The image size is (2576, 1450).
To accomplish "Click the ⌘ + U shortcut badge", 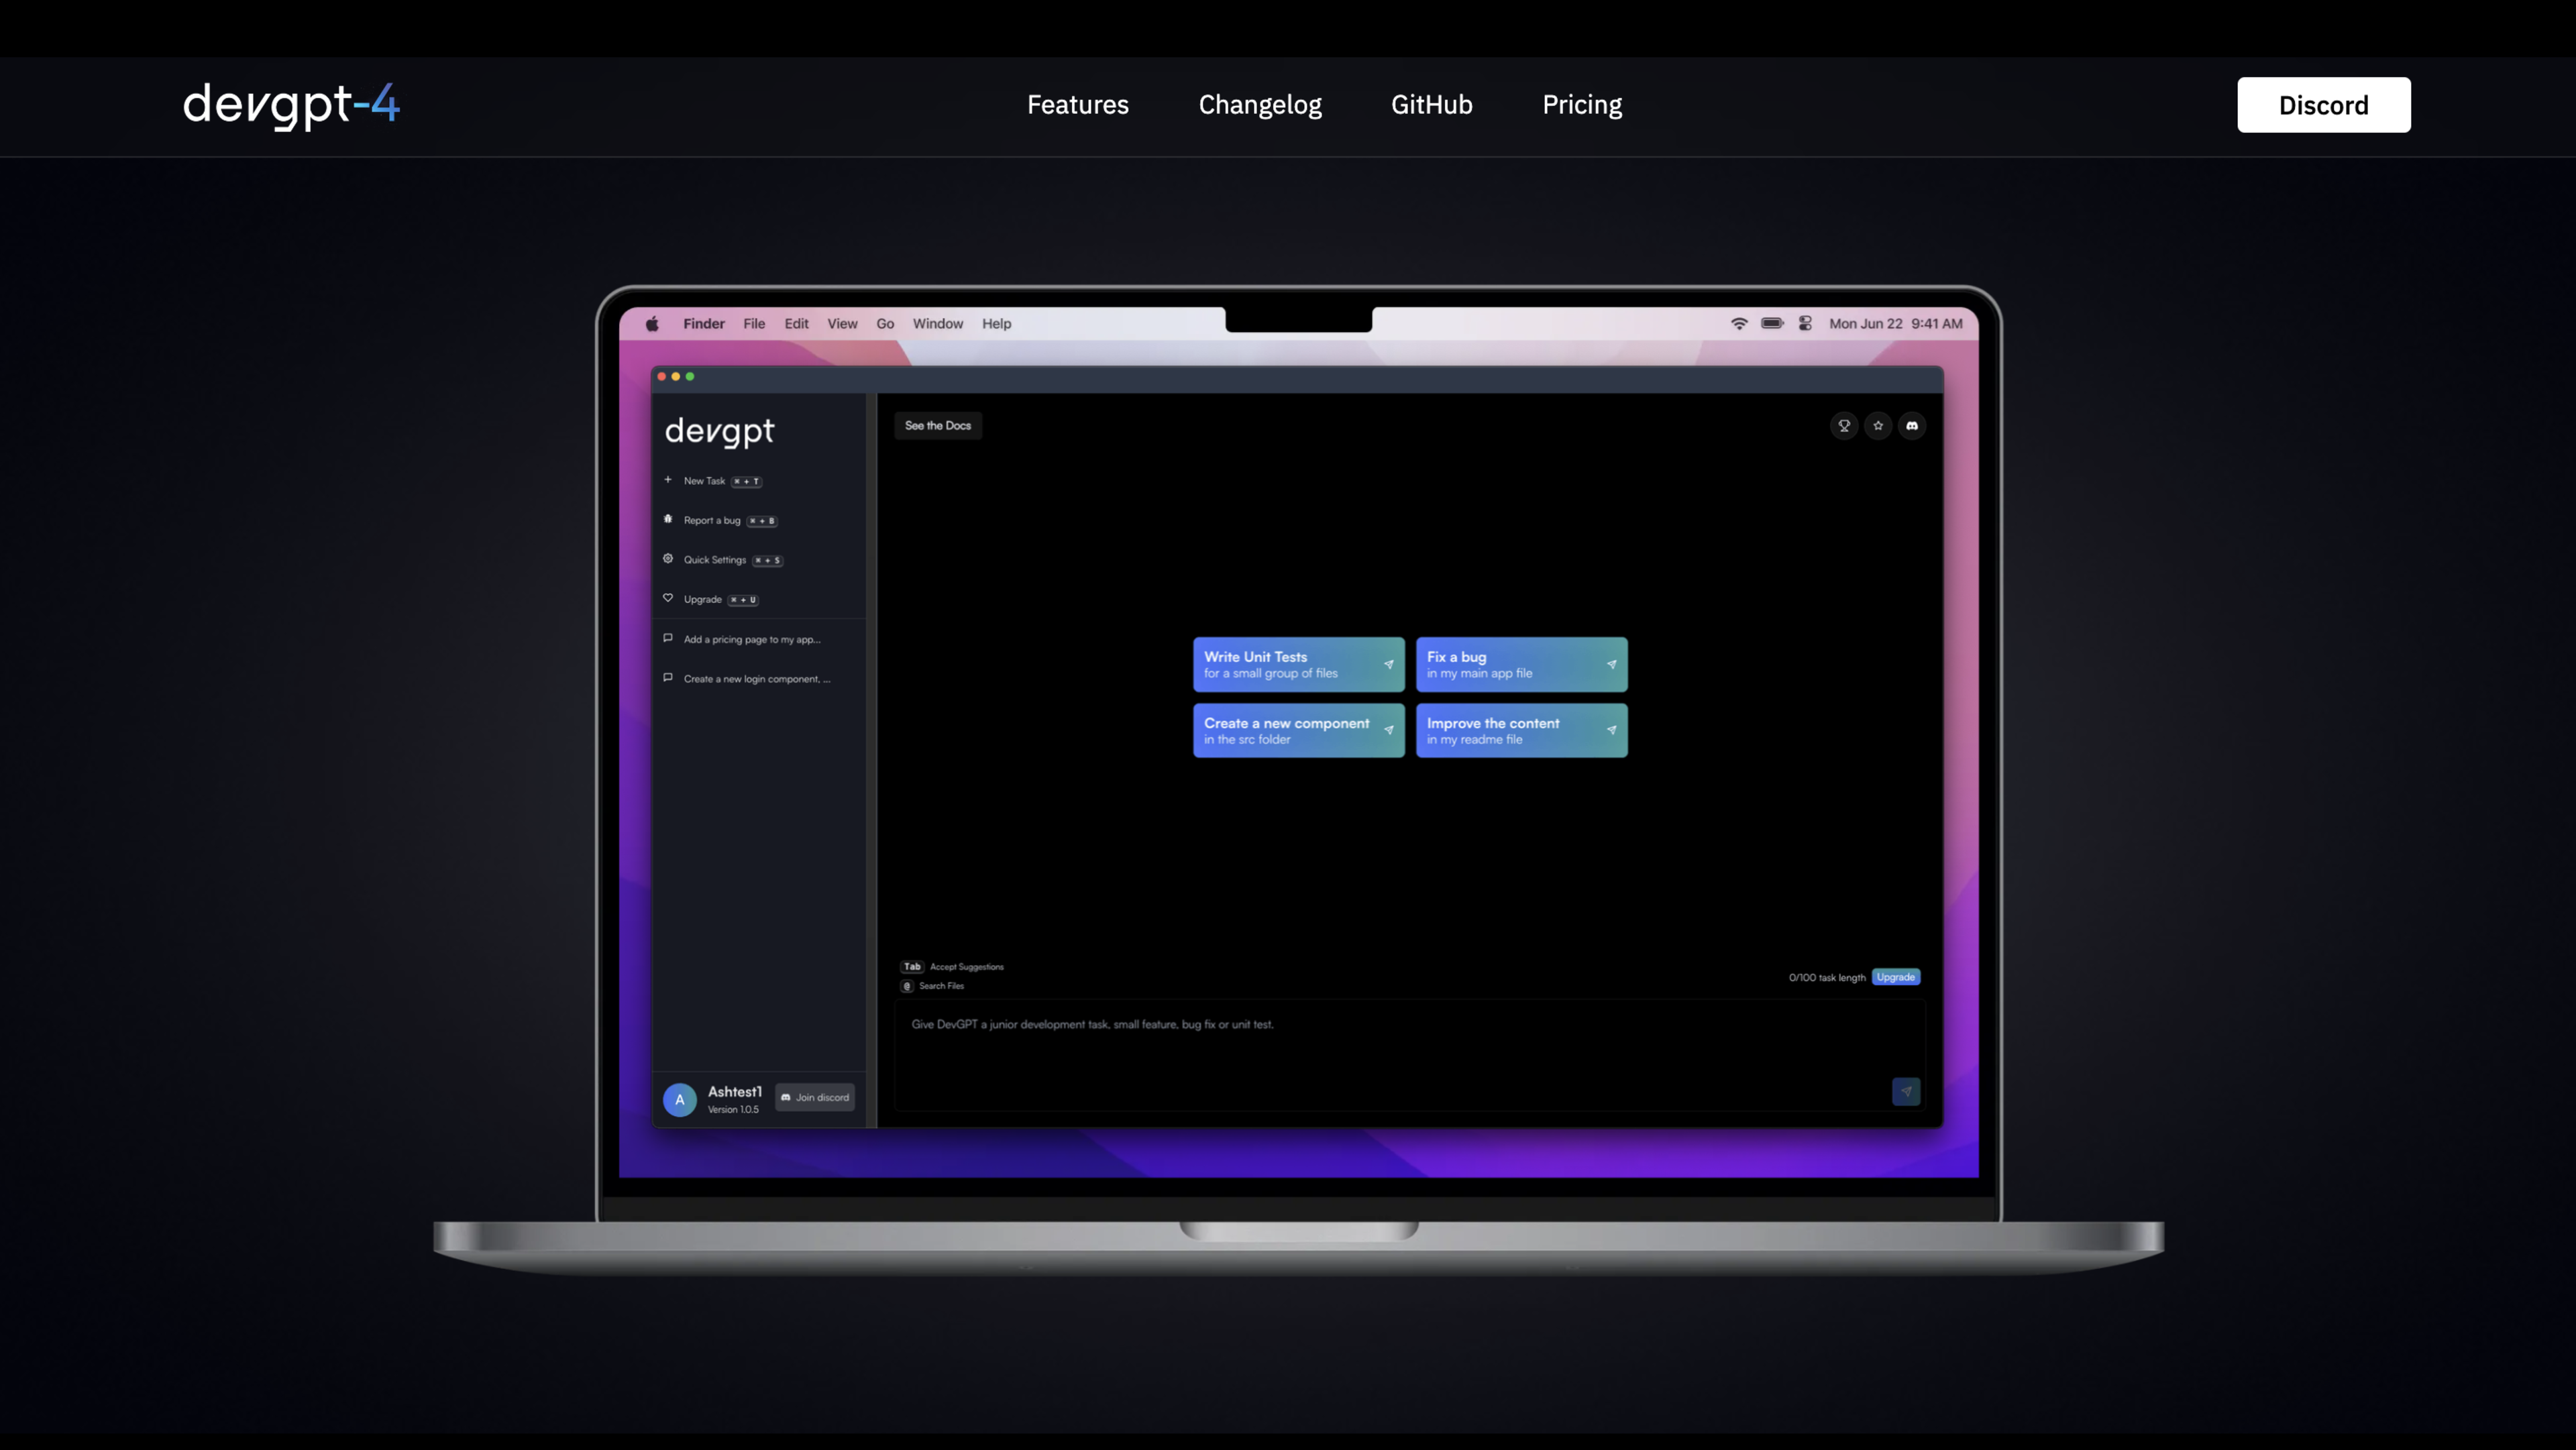I will point(743,600).
